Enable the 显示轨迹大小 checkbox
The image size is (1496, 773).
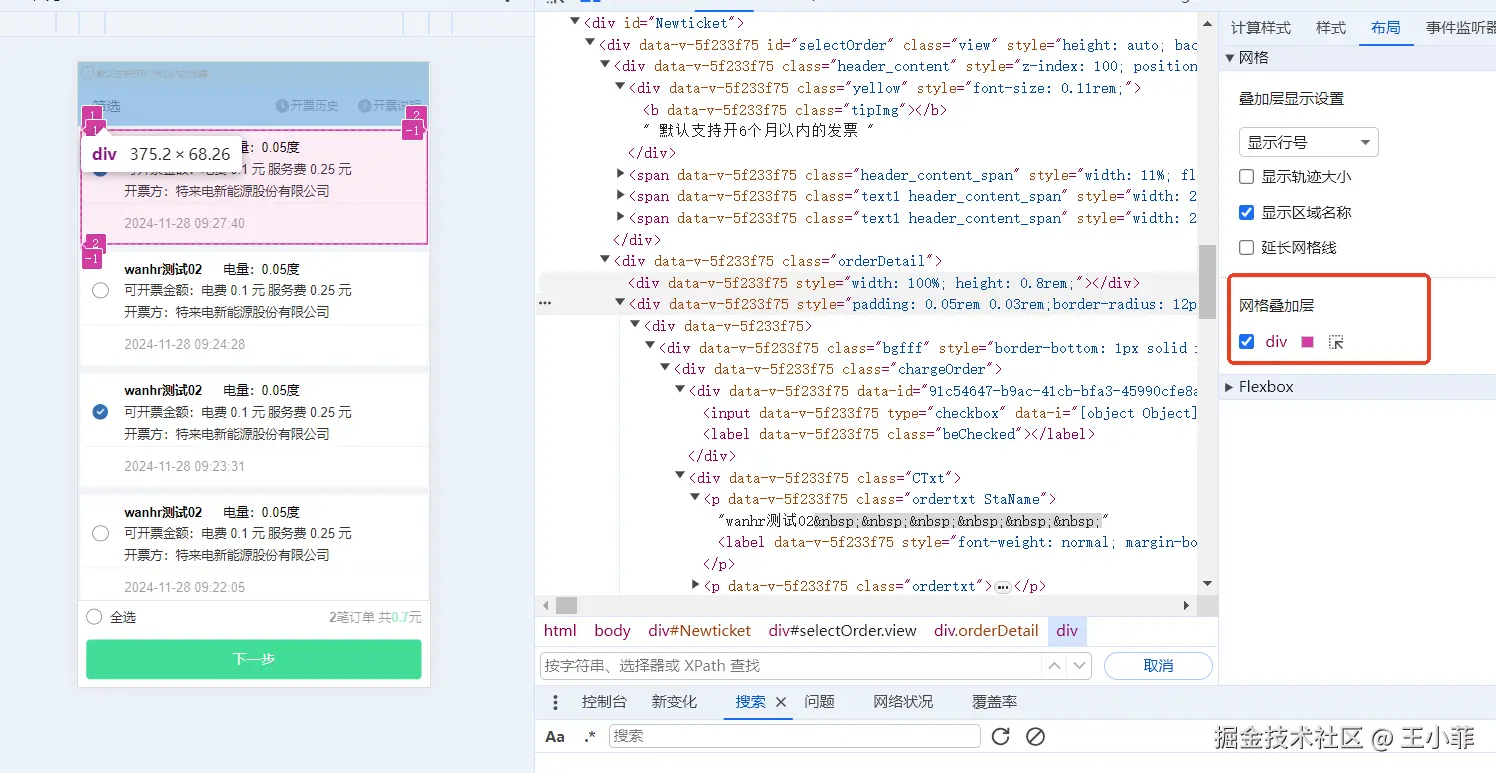(1246, 177)
